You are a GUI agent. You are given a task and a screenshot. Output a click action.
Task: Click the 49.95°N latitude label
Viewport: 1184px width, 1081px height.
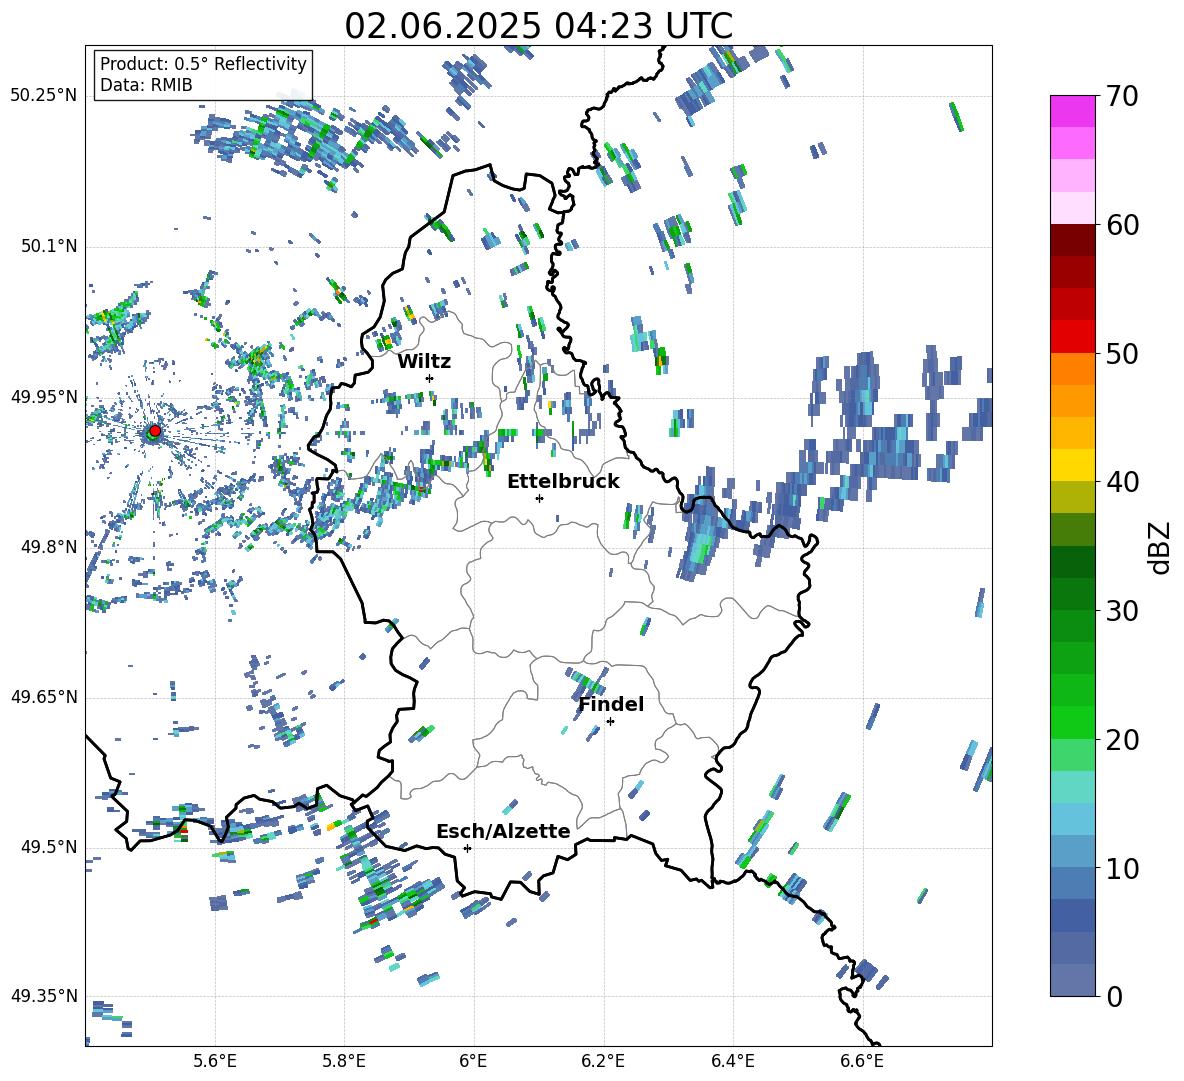click(x=44, y=396)
